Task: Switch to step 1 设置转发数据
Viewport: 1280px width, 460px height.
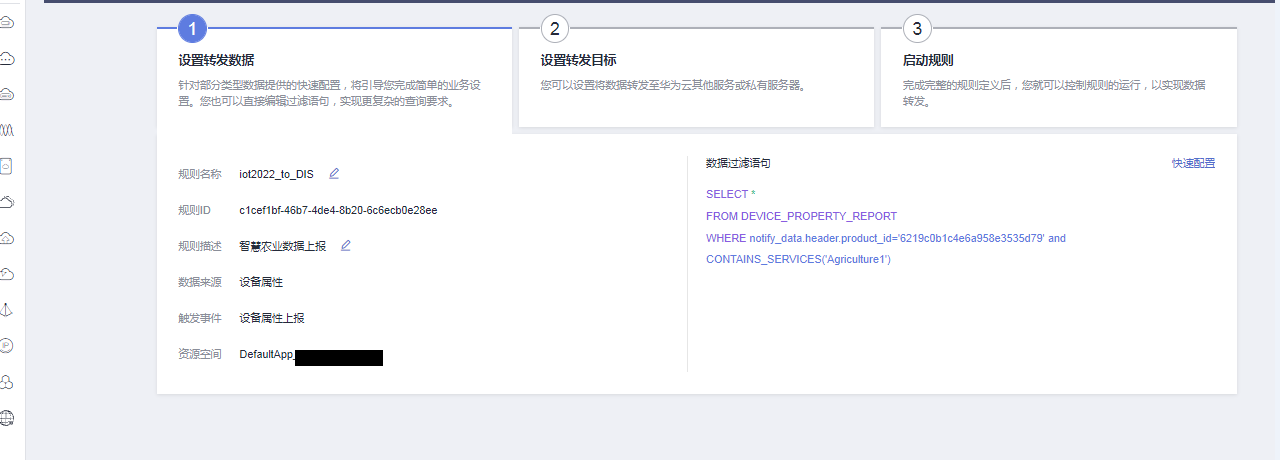Action: coord(334,78)
